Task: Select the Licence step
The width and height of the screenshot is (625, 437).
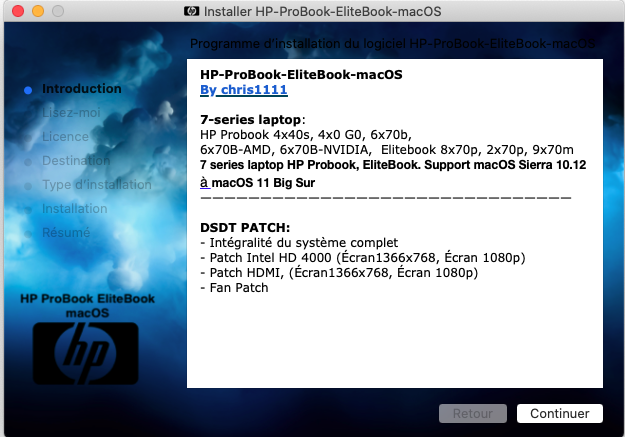Action: [x=65, y=137]
